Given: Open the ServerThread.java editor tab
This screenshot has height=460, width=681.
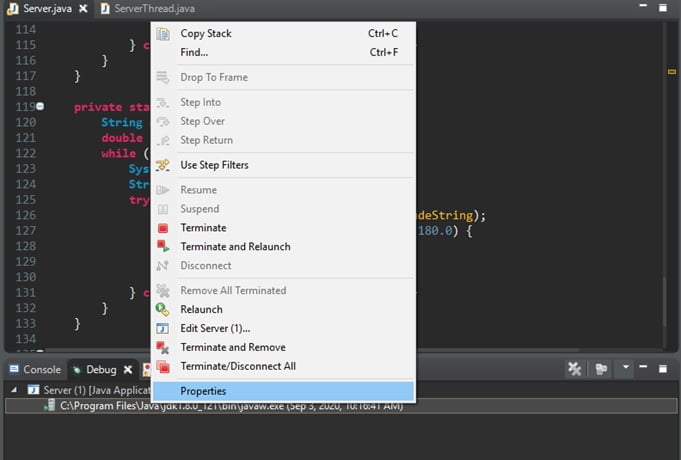Looking at the screenshot, I should (x=148, y=9).
